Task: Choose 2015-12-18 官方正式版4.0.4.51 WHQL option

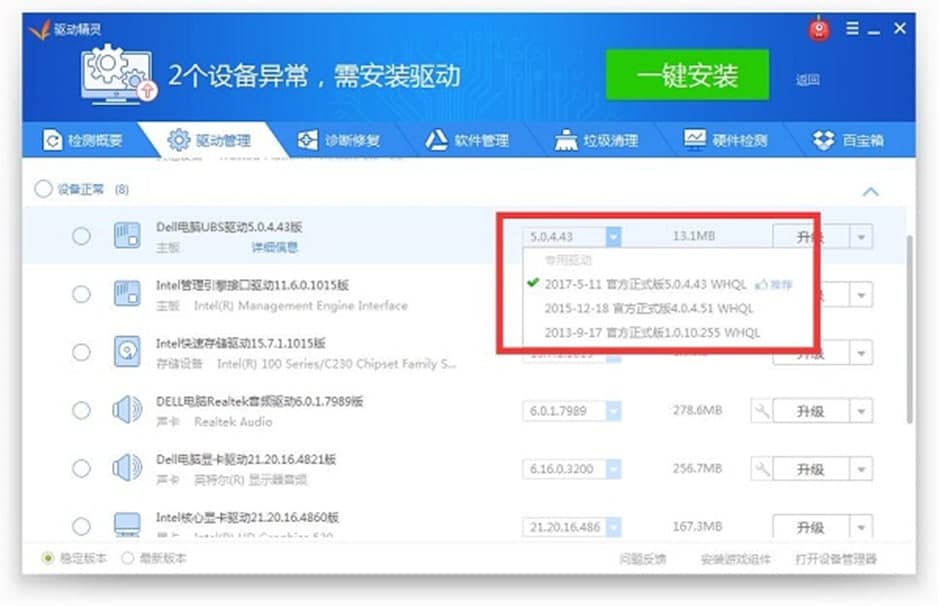Action: click(648, 309)
